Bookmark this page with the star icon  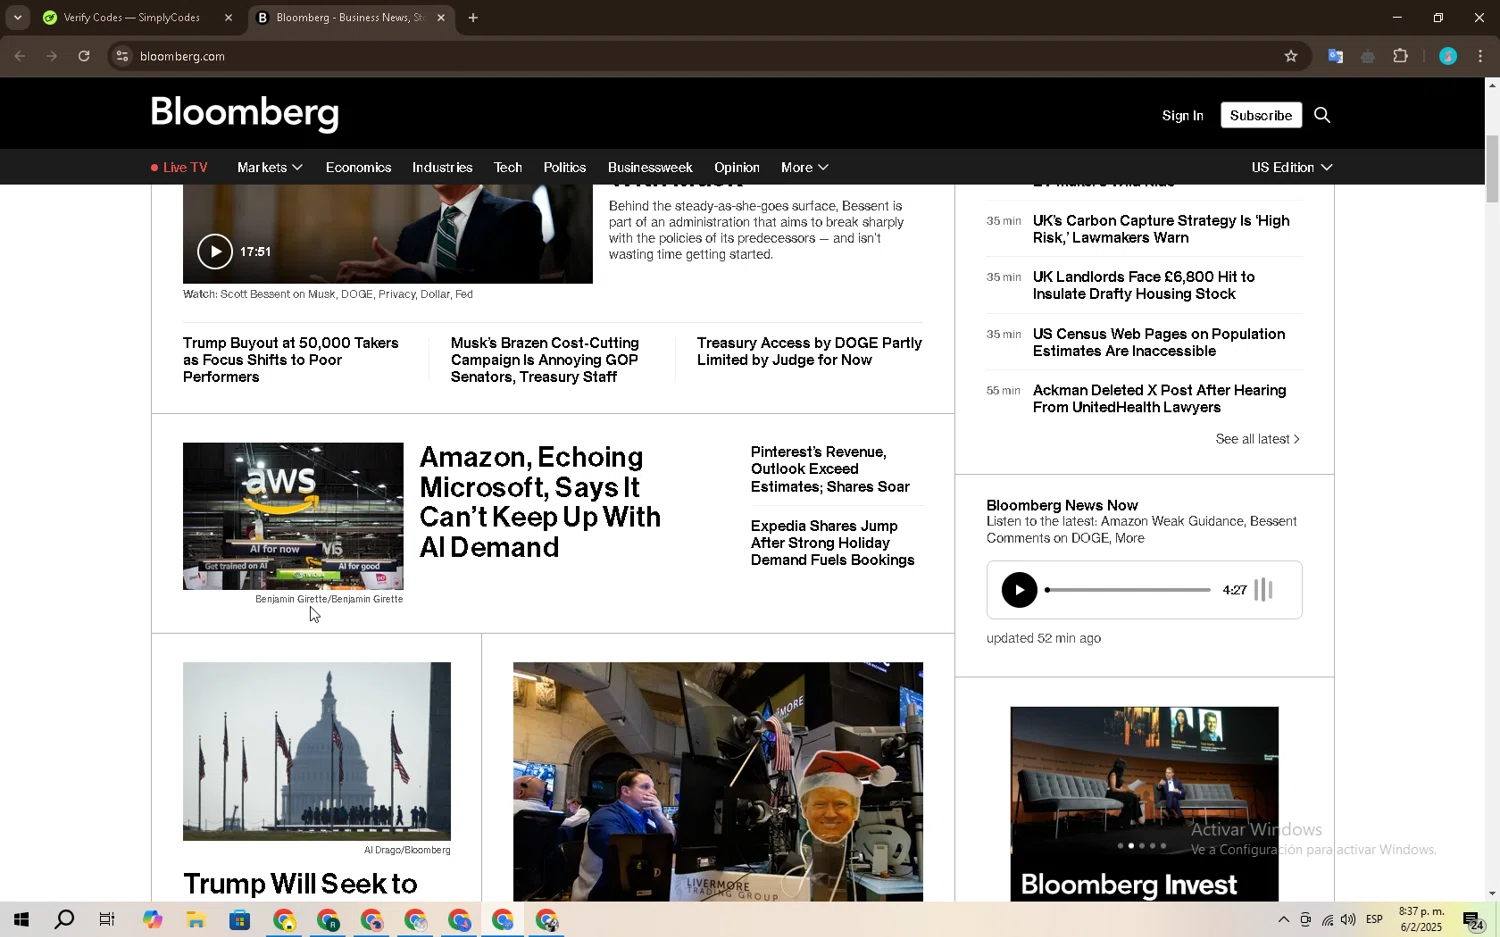tap(1291, 56)
